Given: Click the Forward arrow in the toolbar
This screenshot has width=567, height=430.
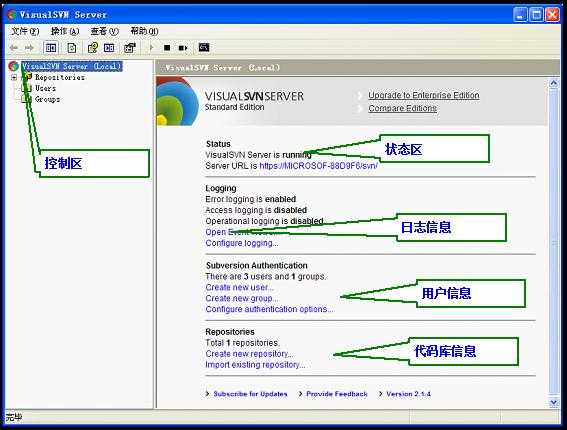Looking at the screenshot, I should pos(29,48).
